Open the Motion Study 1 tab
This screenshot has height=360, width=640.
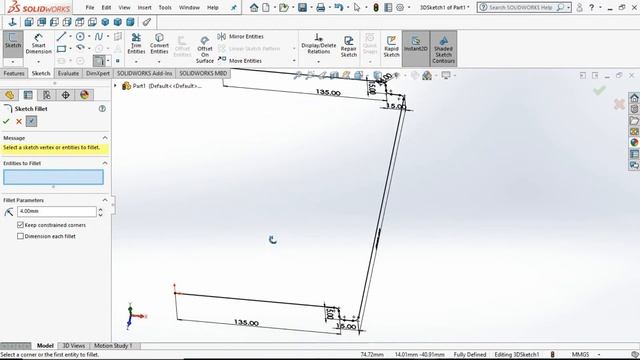click(113, 346)
